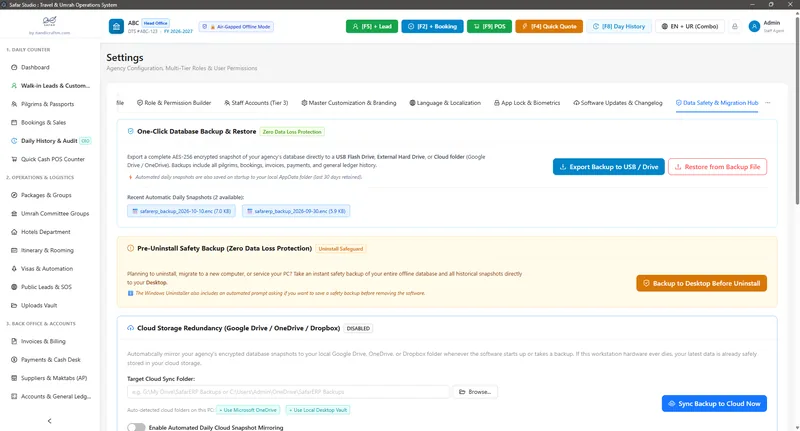This screenshot has height=431, width=800.
Task: Click the [F9] POS button
Action: click(x=489, y=27)
